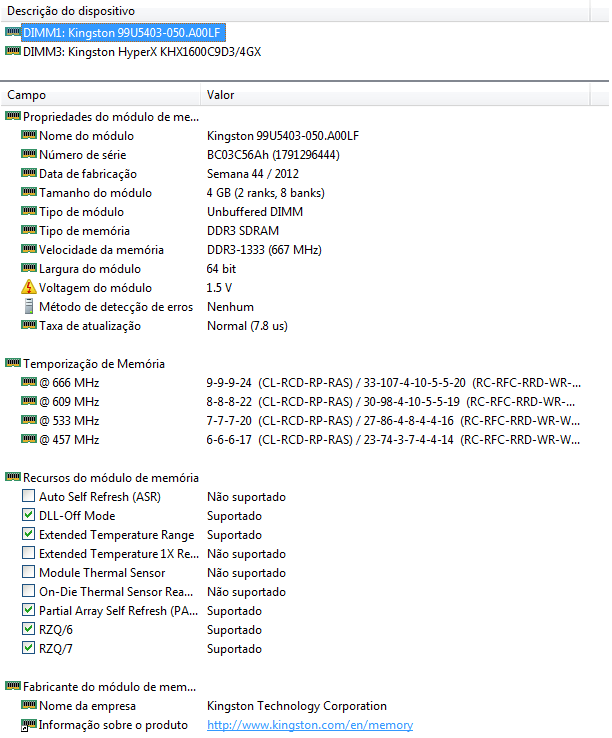Select the value Kingston Technology Corporation
Viewport: 612px width, 738px height.
coord(297,706)
